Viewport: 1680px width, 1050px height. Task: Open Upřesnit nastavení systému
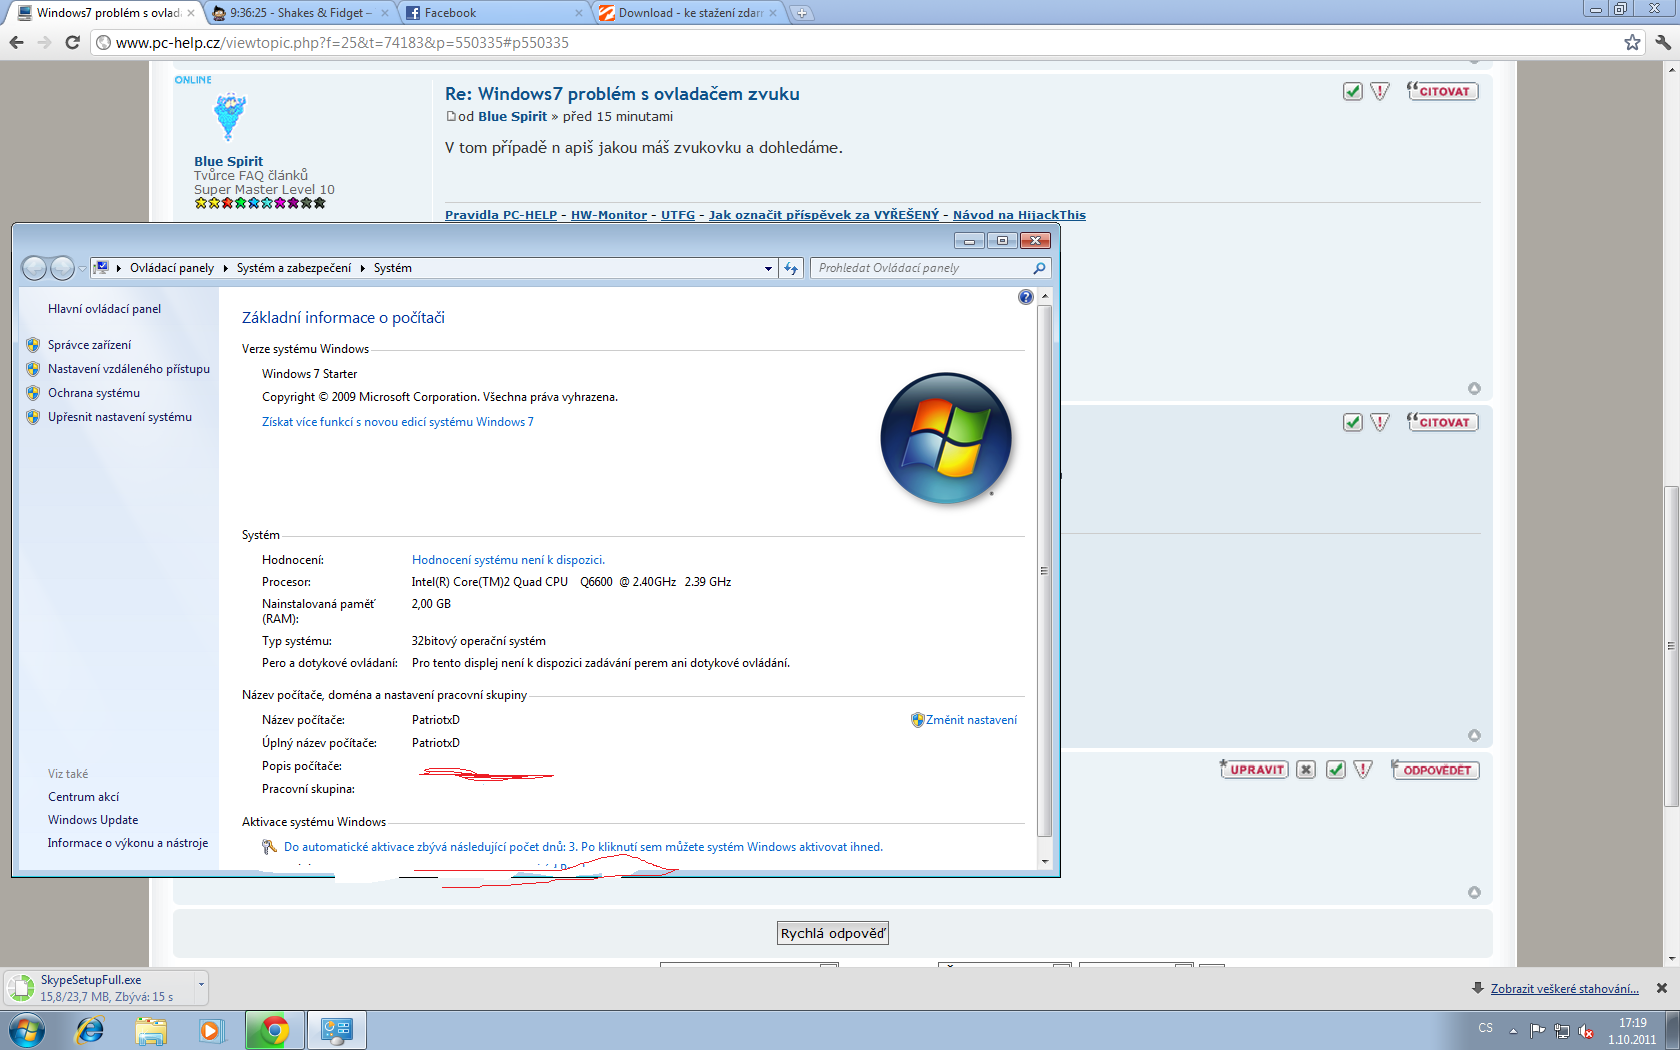120,417
